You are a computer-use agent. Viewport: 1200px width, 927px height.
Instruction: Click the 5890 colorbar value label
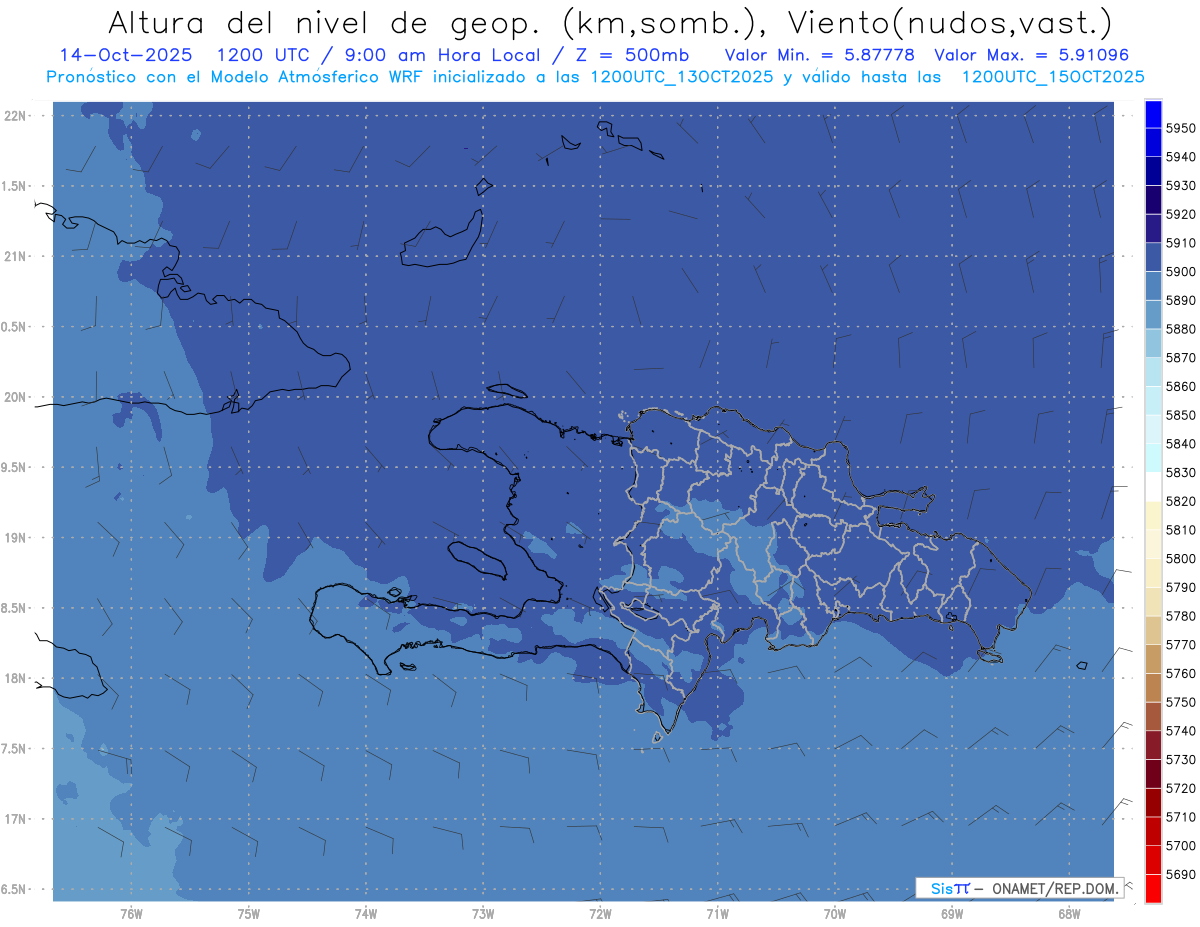coord(1181,300)
